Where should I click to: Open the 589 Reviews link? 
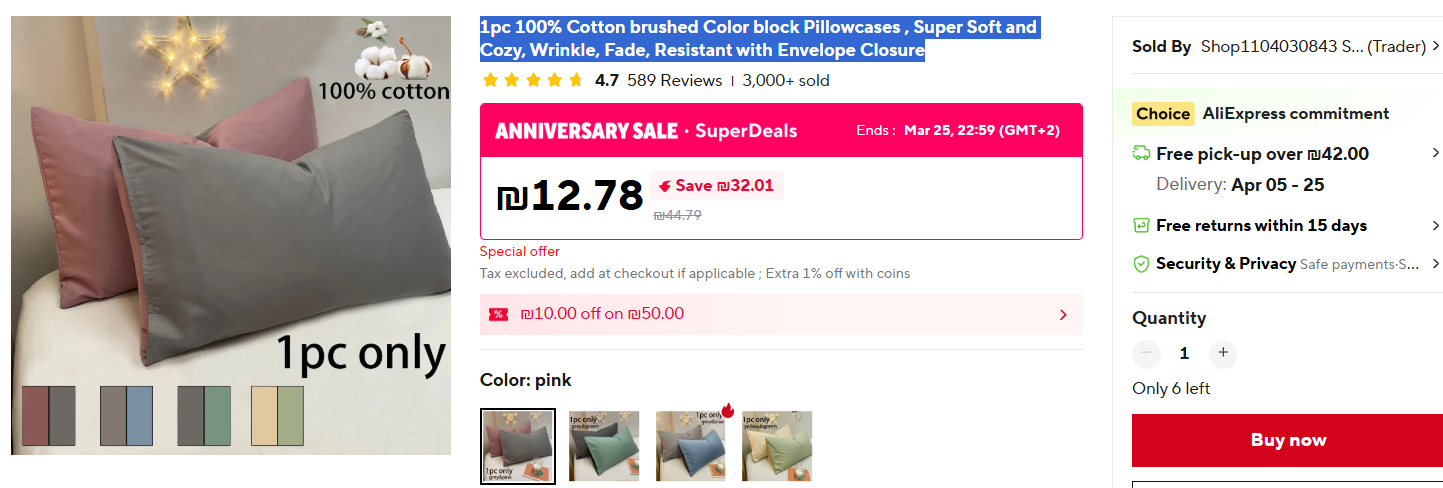674,81
